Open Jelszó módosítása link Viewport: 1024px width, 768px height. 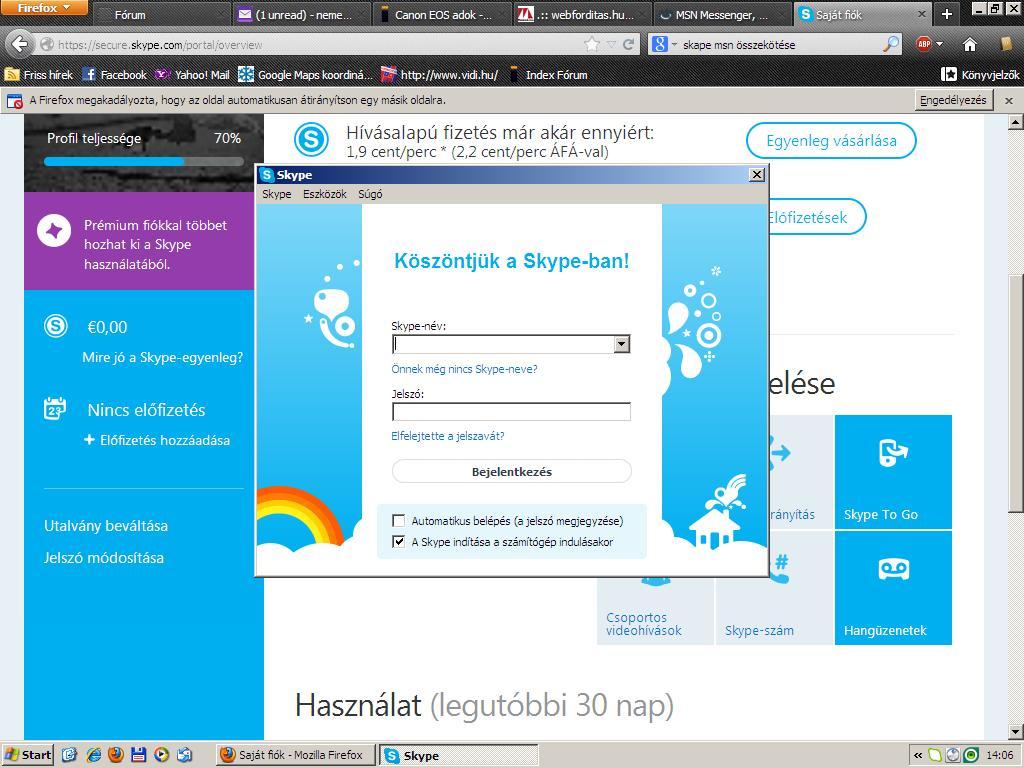(104, 558)
